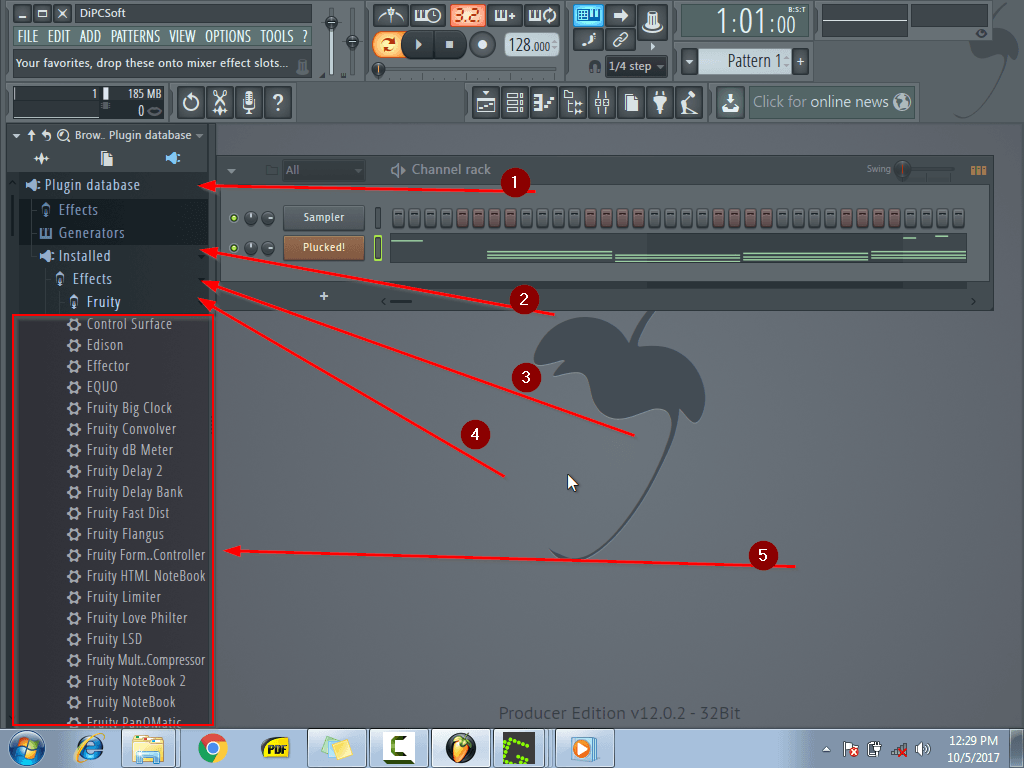1024x768 pixels.
Task: Toggle the 3.2 countdown before recording
Action: (467, 15)
